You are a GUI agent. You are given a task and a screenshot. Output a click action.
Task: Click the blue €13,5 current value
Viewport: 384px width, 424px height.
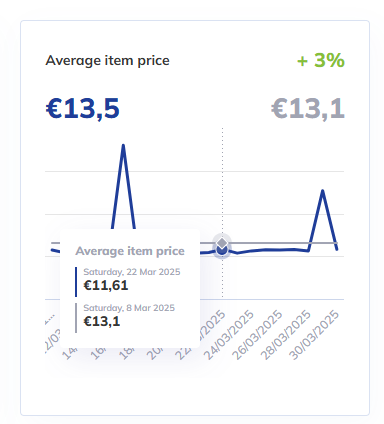82,109
